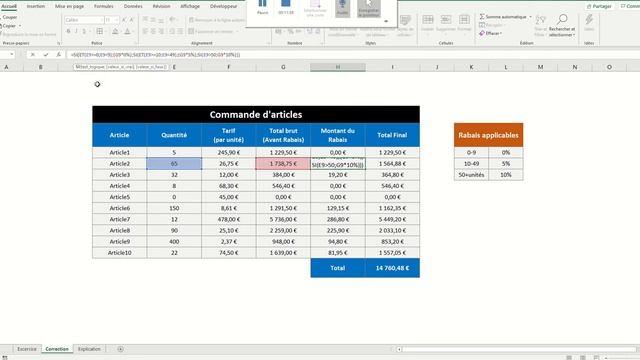Click the horizontal scrollbar left arrow

point(399,349)
